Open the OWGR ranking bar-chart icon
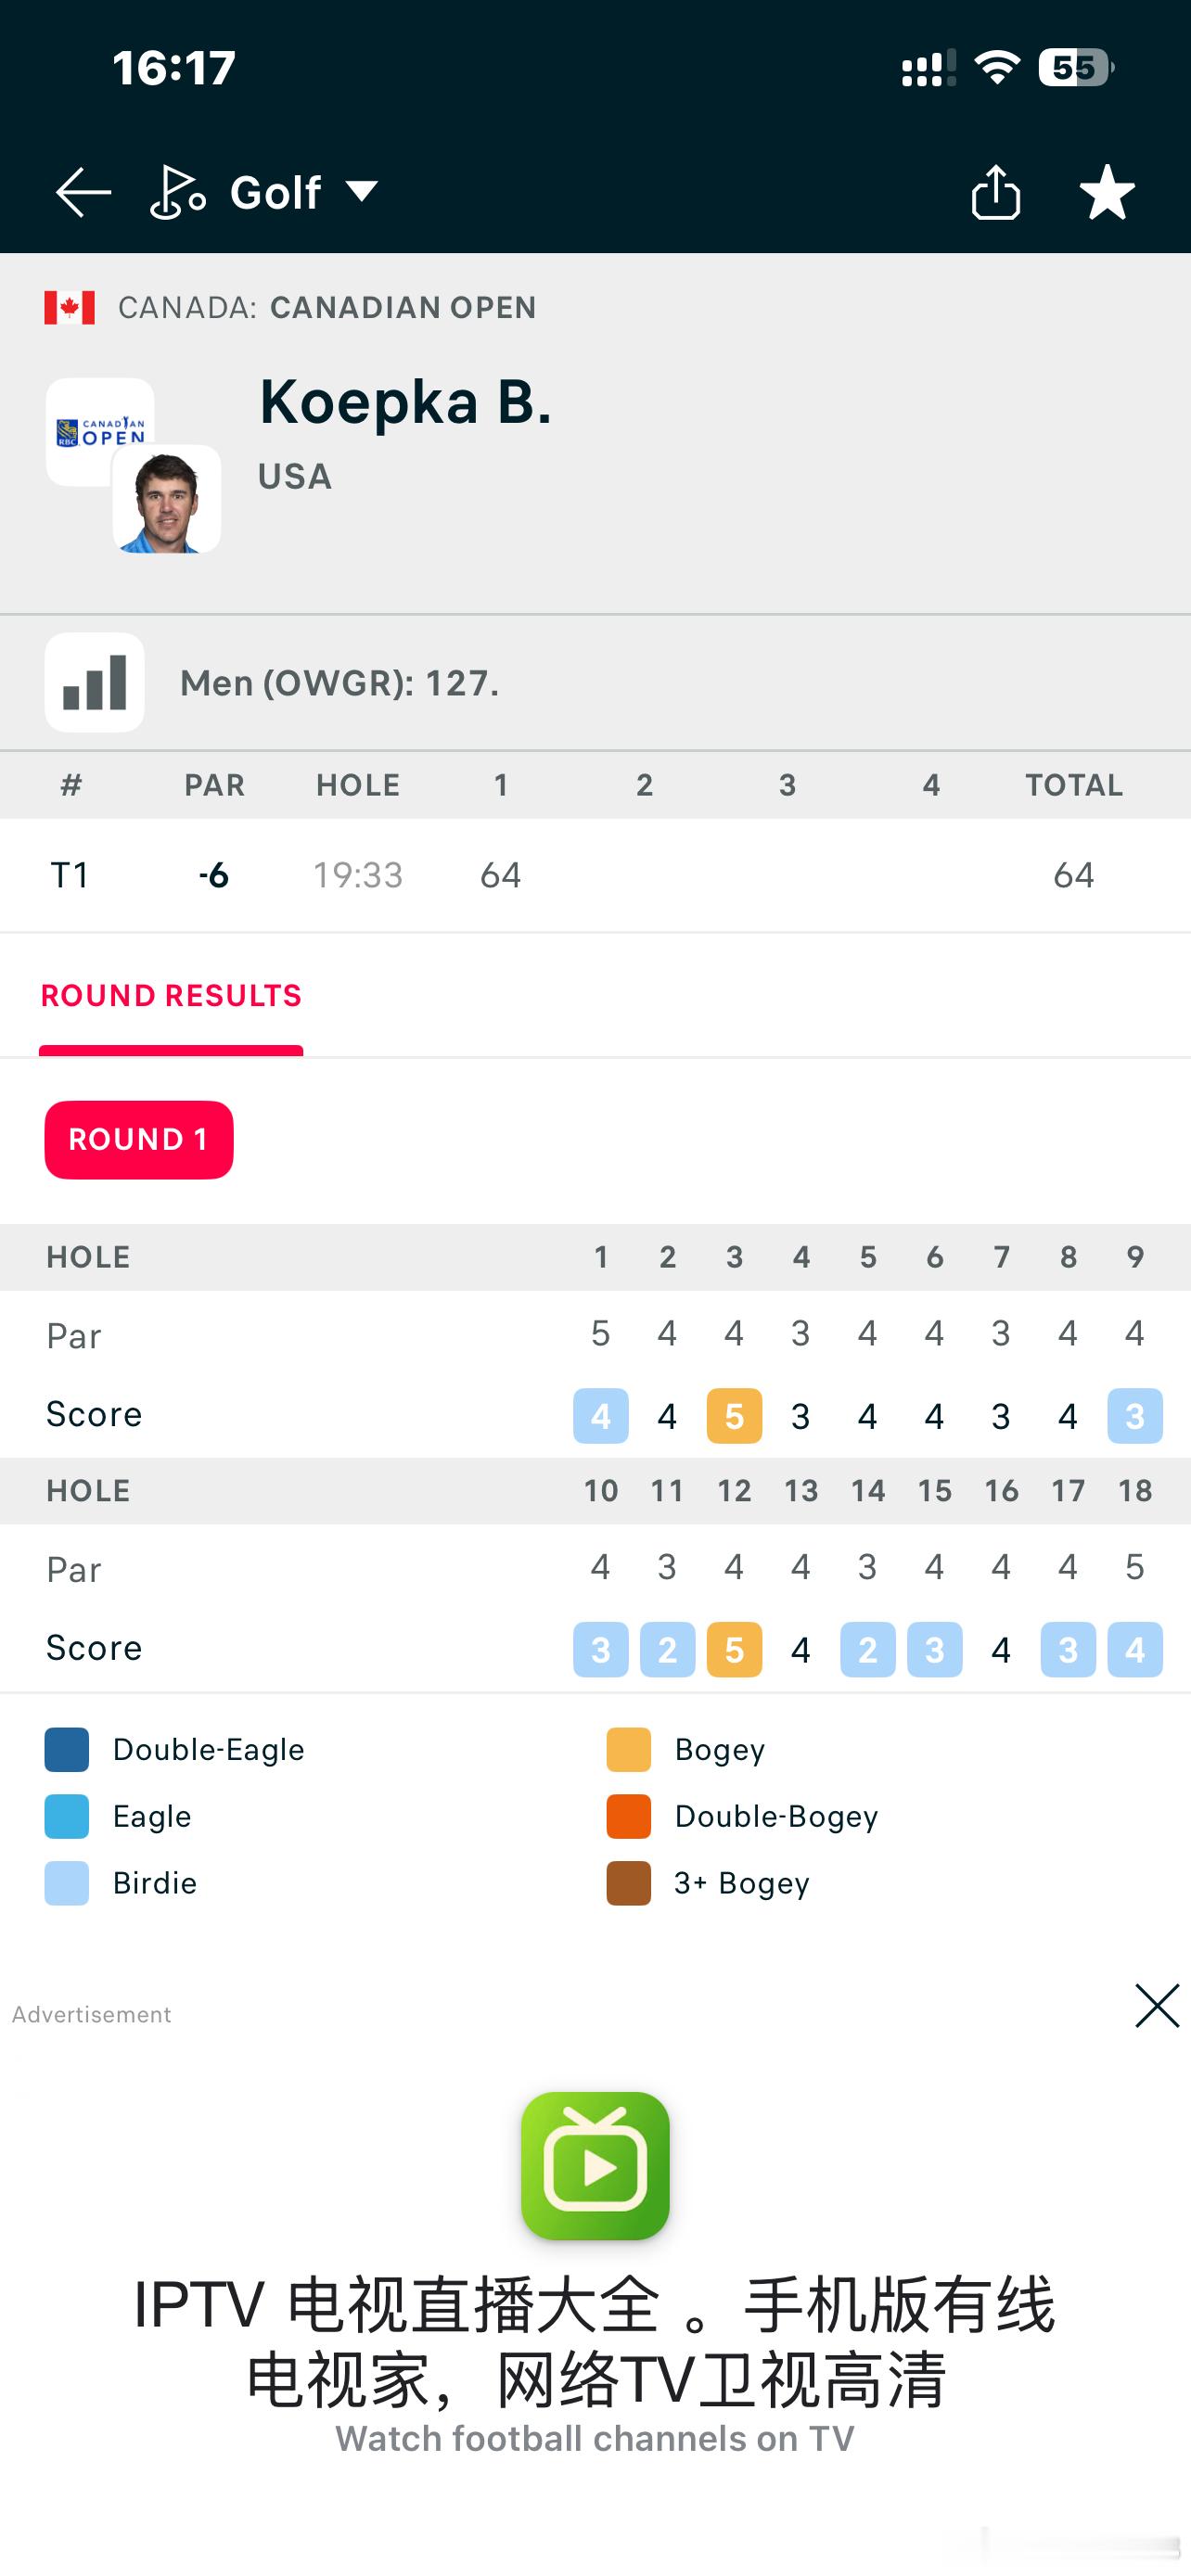This screenshot has width=1191, height=2576. click(95, 683)
